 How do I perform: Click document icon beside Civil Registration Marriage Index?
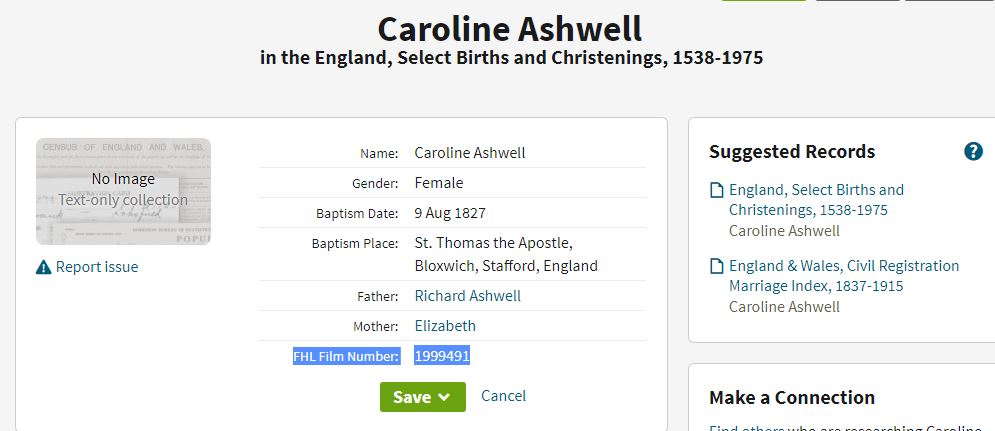click(716, 266)
